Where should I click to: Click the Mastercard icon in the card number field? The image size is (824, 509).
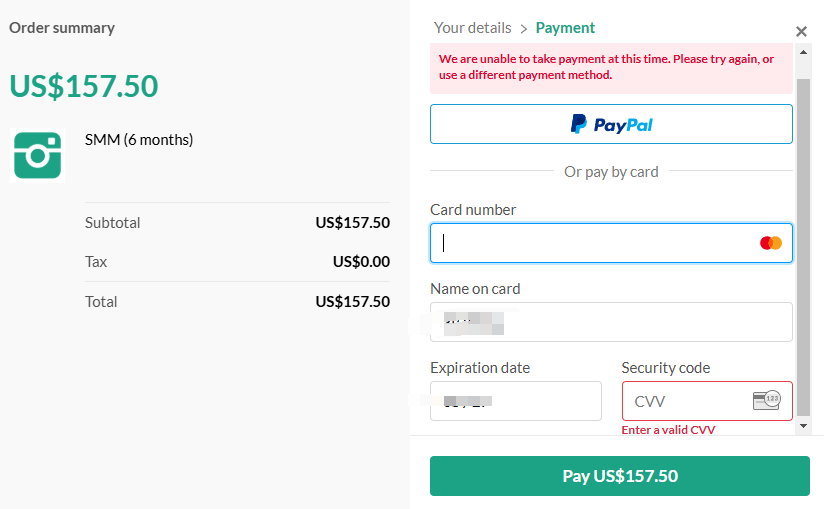(x=770, y=243)
